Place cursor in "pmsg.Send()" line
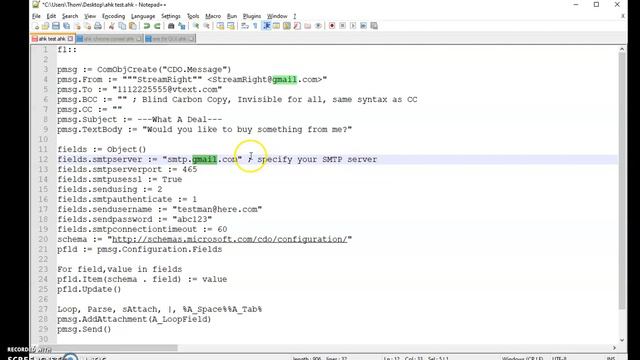Viewport: 640px width, 360px height. tap(84, 329)
